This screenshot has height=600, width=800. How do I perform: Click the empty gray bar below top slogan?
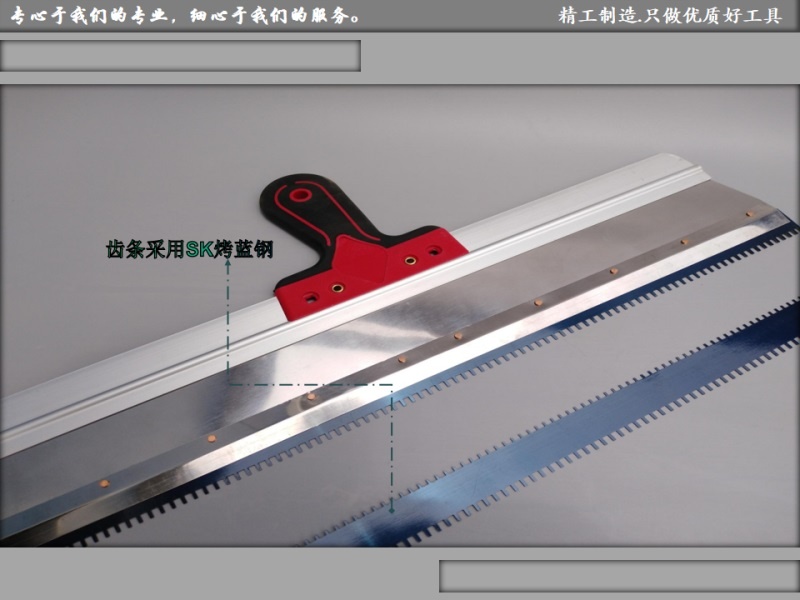(180, 56)
